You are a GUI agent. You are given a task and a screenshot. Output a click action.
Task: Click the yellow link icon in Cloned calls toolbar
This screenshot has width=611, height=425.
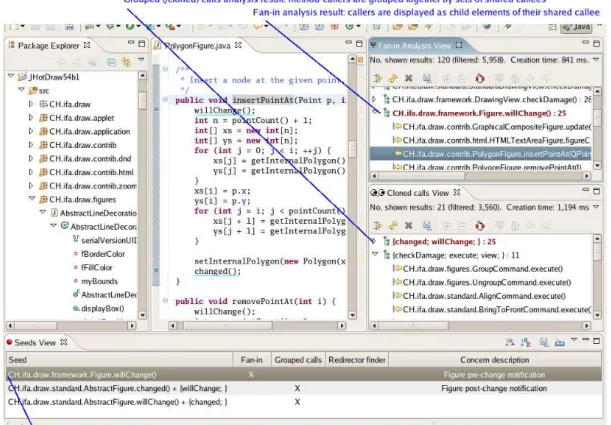(x=393, y=226)
